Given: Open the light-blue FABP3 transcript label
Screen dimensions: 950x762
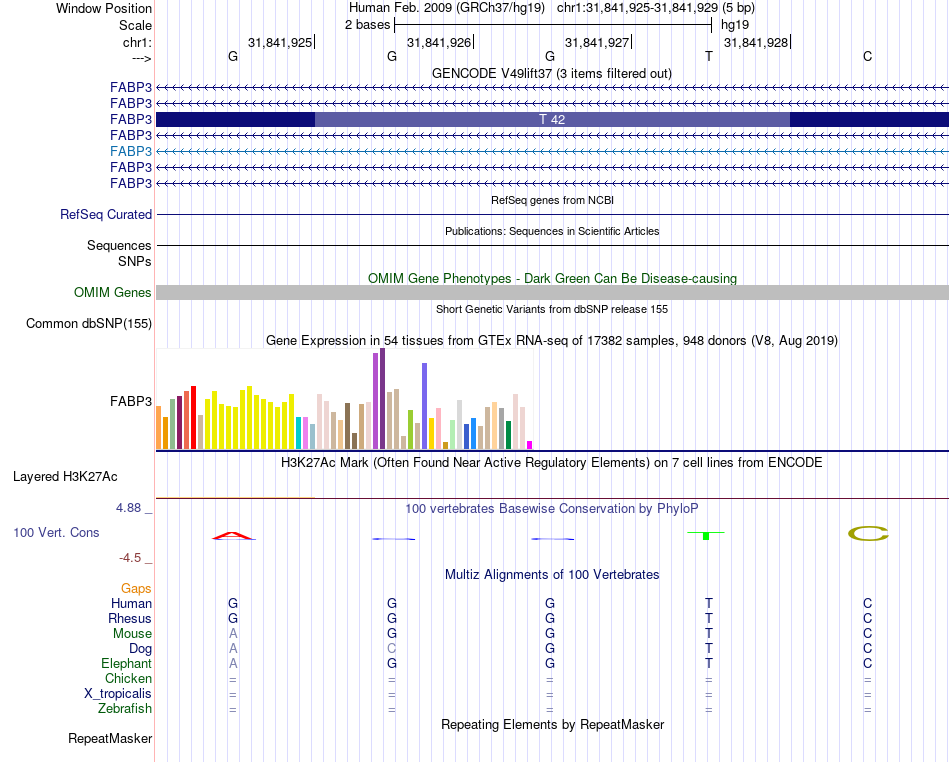Looking at the screenshot, I should pyautogui.click(x=131, y=151).
